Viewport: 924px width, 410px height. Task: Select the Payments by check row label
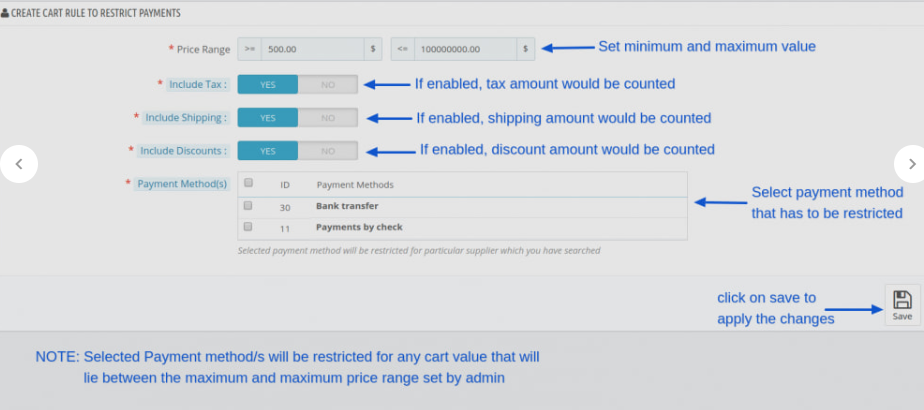tap(359, 228)
